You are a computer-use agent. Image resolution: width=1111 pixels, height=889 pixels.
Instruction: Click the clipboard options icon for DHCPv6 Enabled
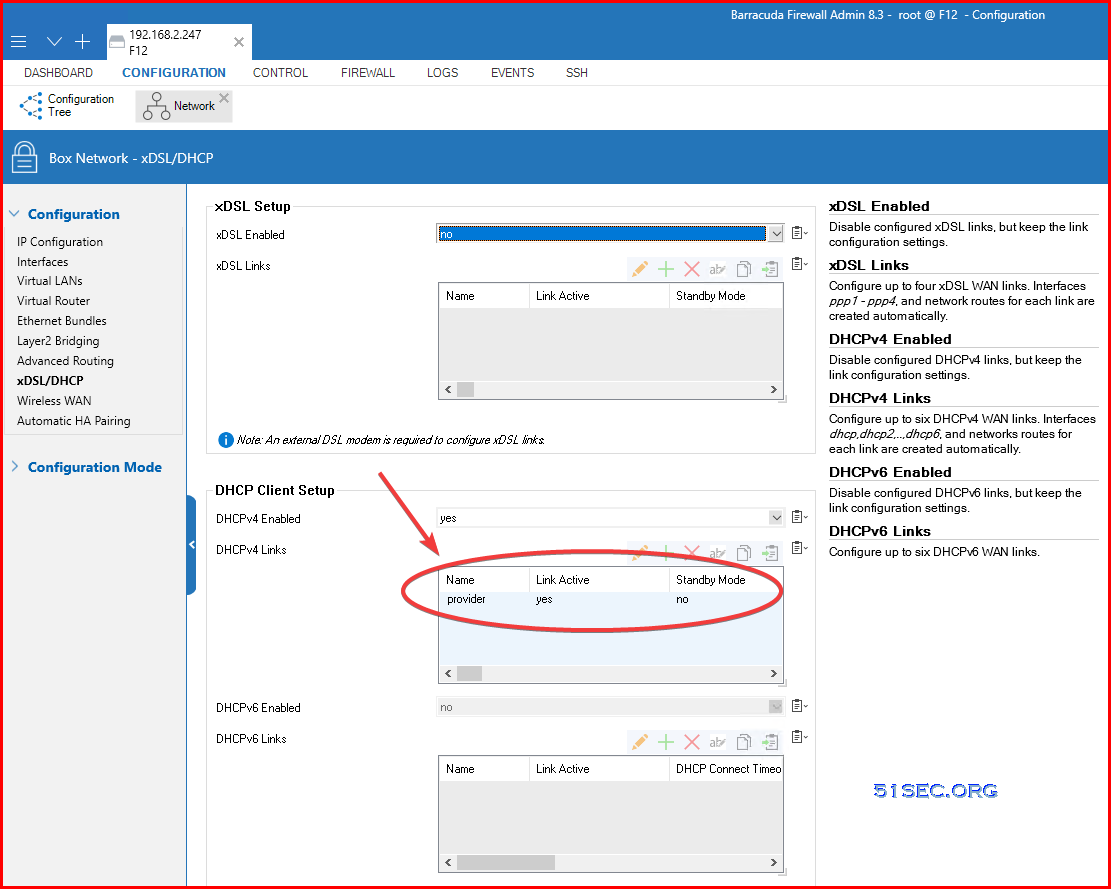(799, 706)
